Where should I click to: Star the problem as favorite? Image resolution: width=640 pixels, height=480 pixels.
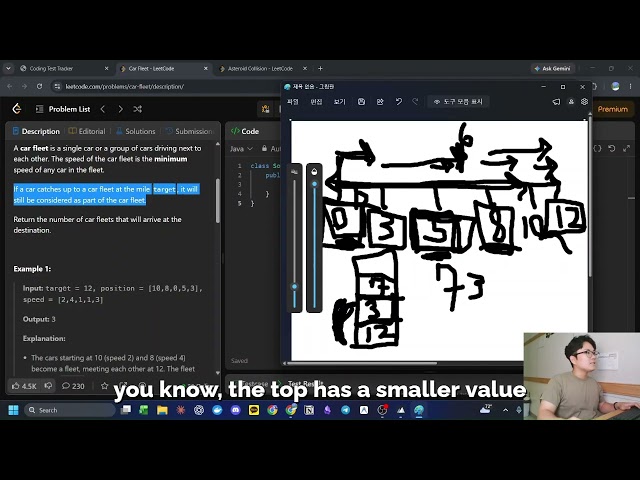tap(104, 386)
